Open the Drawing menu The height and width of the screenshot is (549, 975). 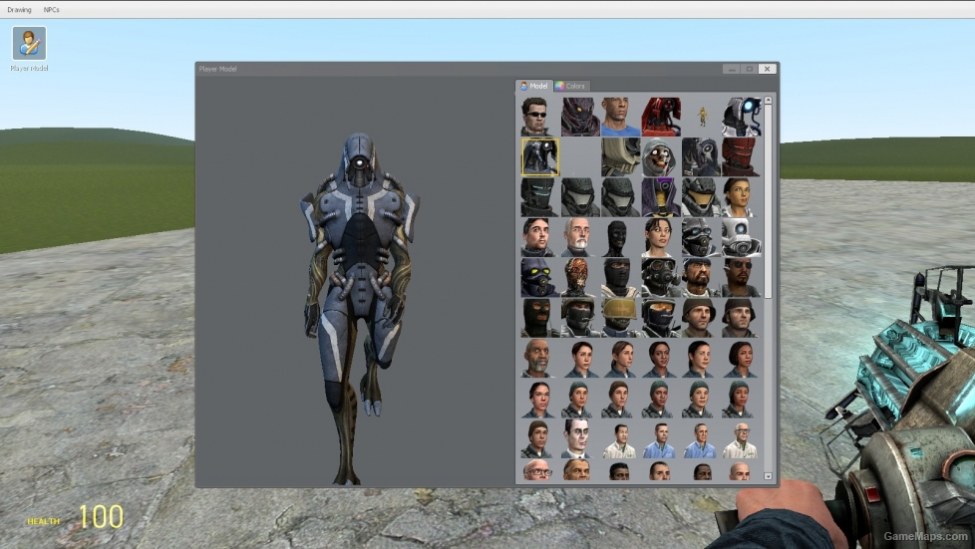tap(19, 10)
